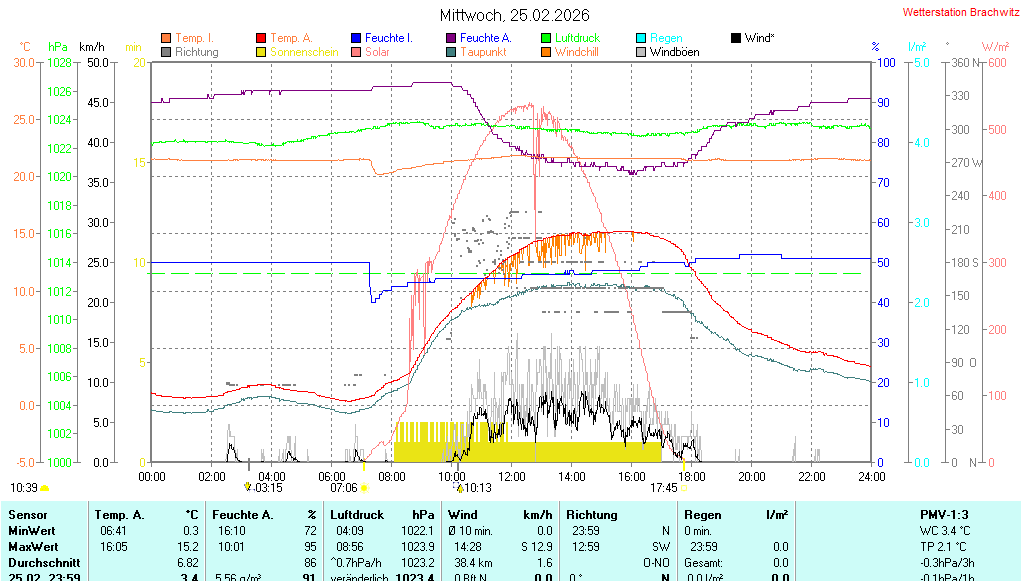Click the red Temp. A. legend box
Viewport: 1021px width, 581px height.
pos(261,38)
